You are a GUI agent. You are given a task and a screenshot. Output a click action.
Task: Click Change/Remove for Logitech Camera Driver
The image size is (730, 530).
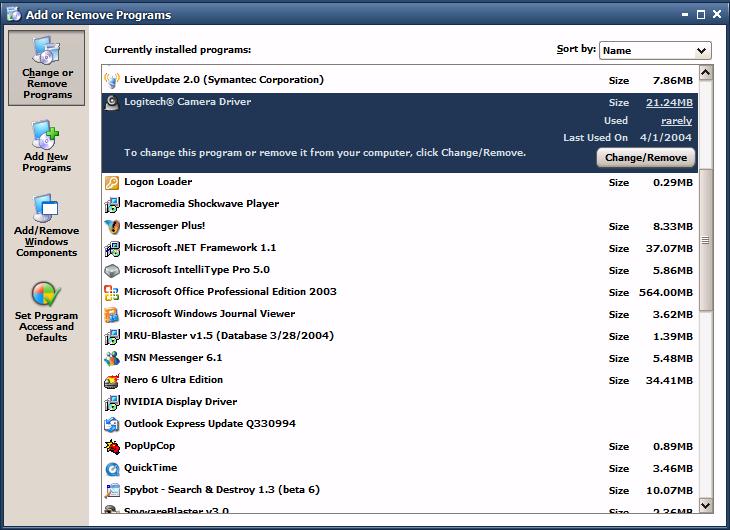646,157
